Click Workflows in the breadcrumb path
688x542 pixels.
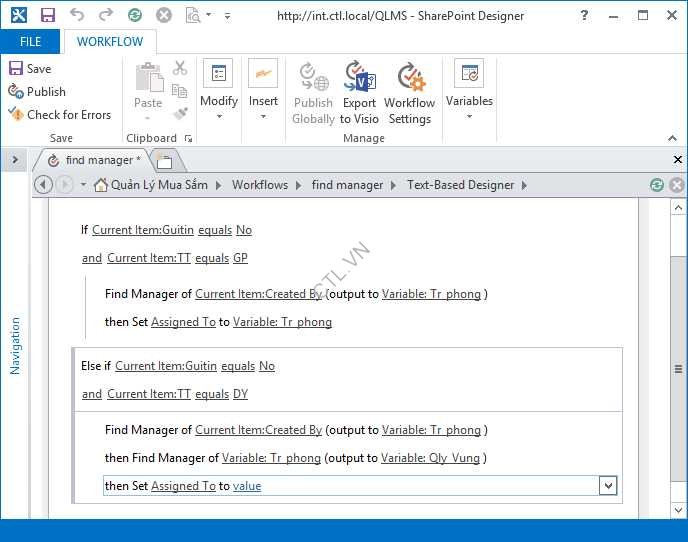point(260,185)
